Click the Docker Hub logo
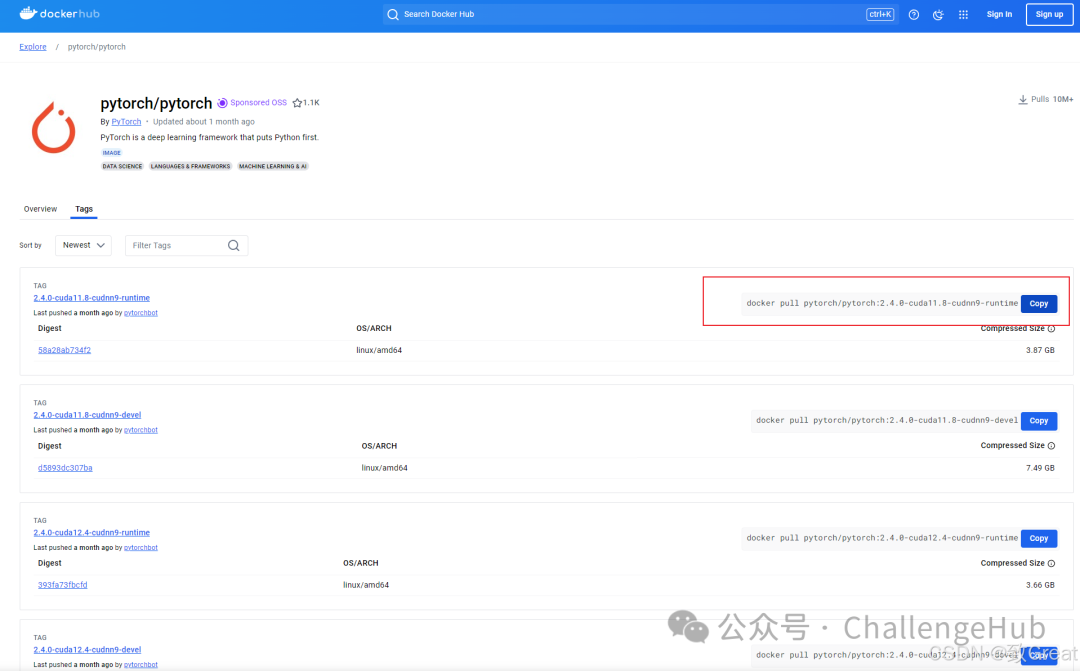This screenshot has width=1080, height=671. click(x=59, y=13)
